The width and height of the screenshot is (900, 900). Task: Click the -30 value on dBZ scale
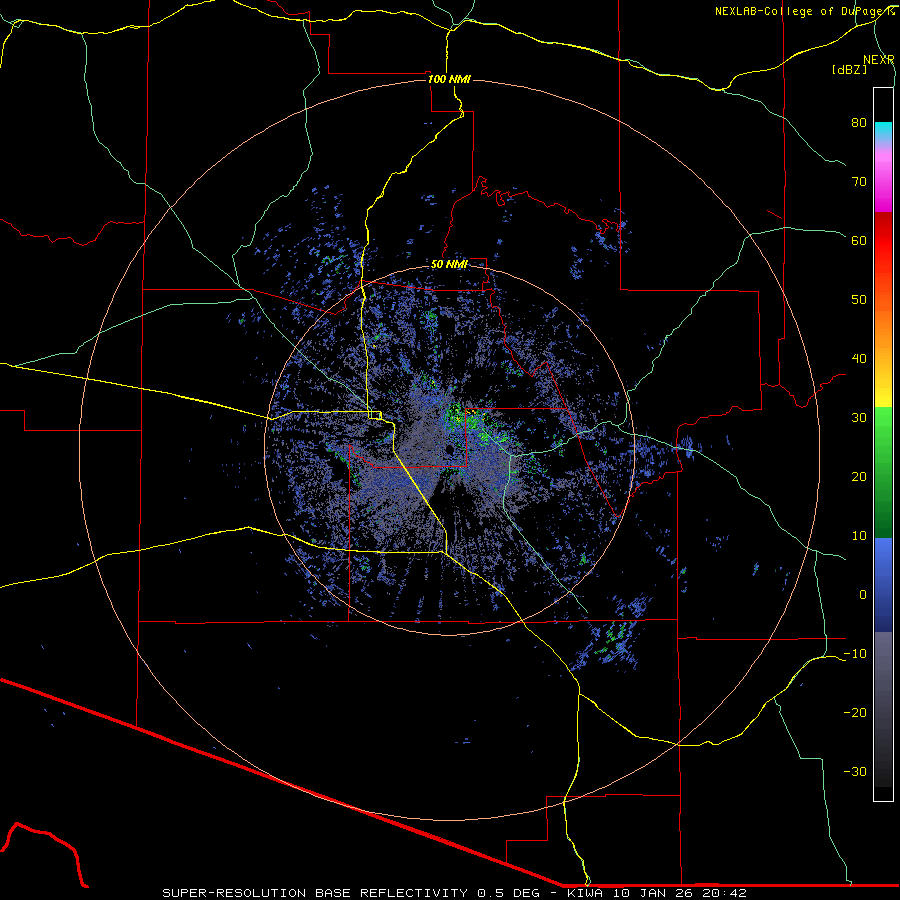click(x=855, y=771)
